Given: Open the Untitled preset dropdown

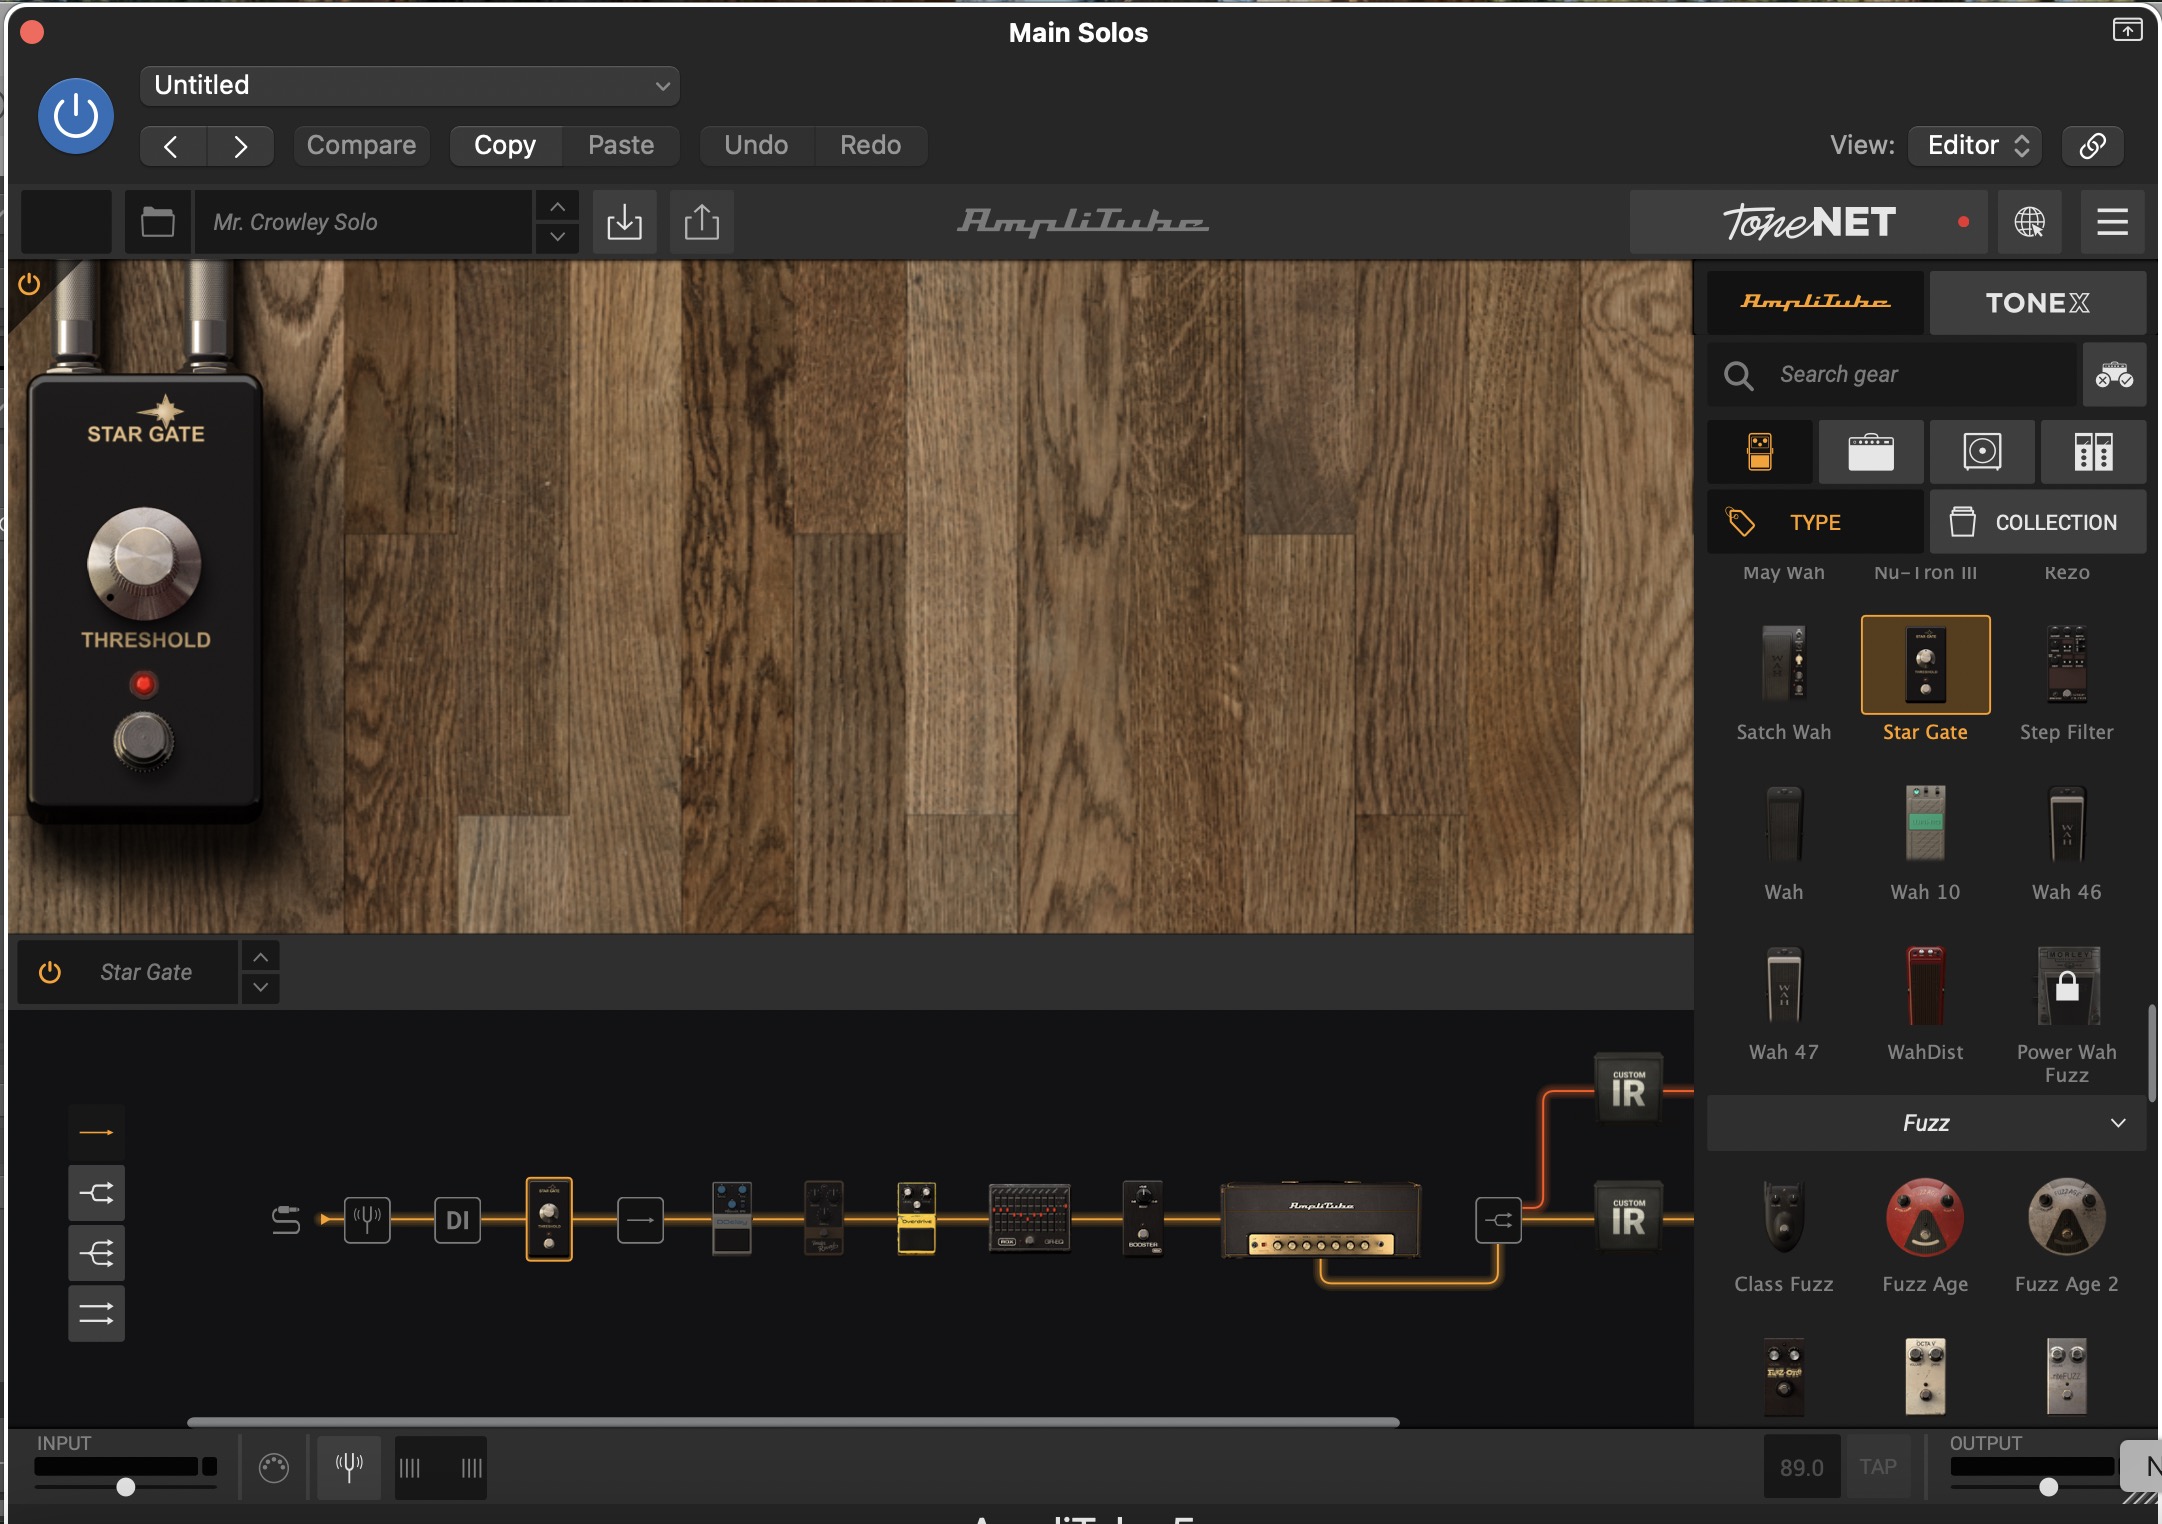Looking at the screenshot, I should [x=410, y=86].
